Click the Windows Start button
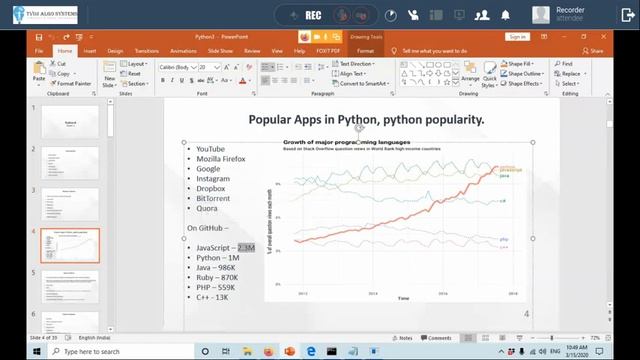This screenshot has width=640, height=360. [37, 351]
